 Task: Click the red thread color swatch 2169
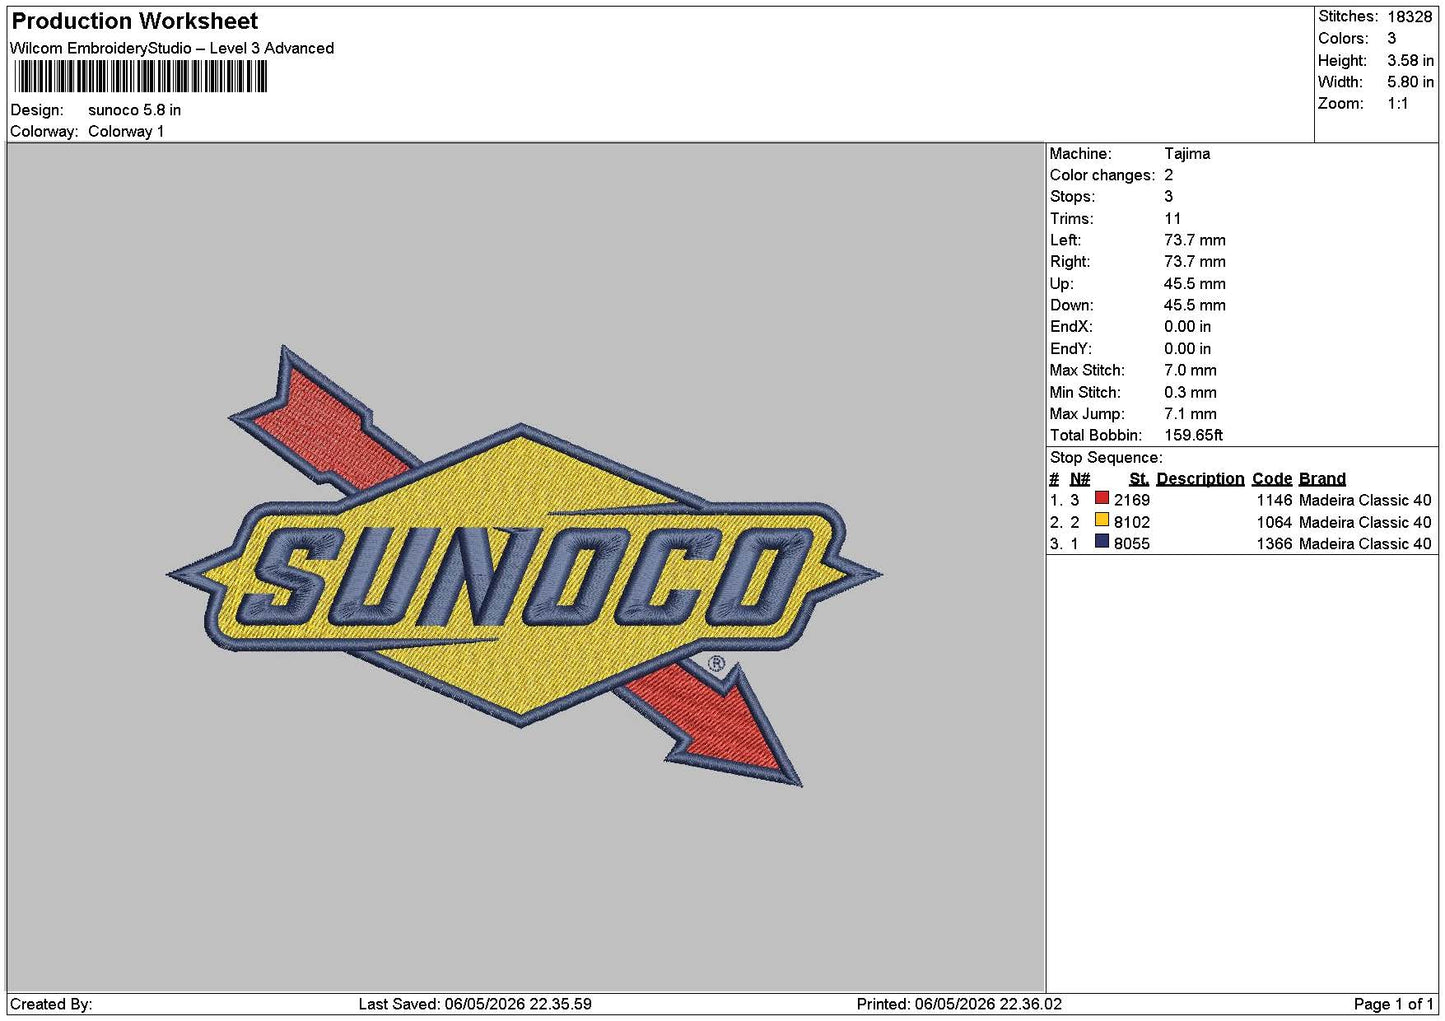pyautogui.click(x=1102, y=498)
